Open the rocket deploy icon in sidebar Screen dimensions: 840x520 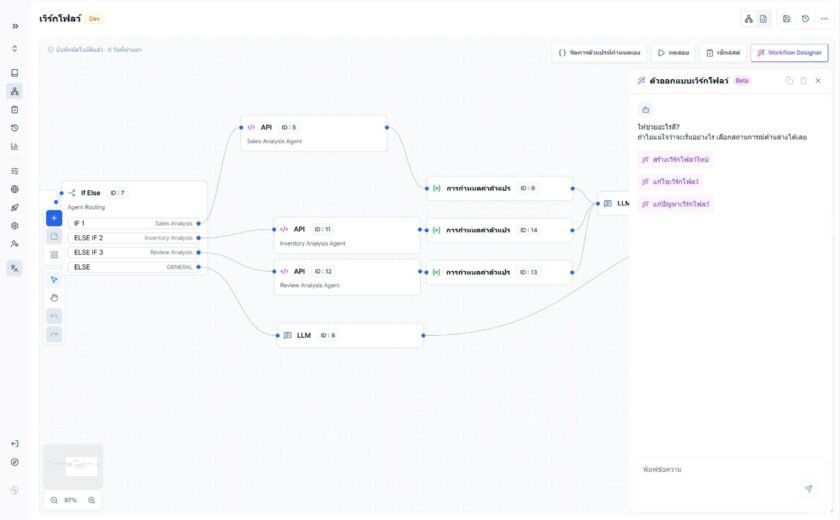click(x=14, y=207)
